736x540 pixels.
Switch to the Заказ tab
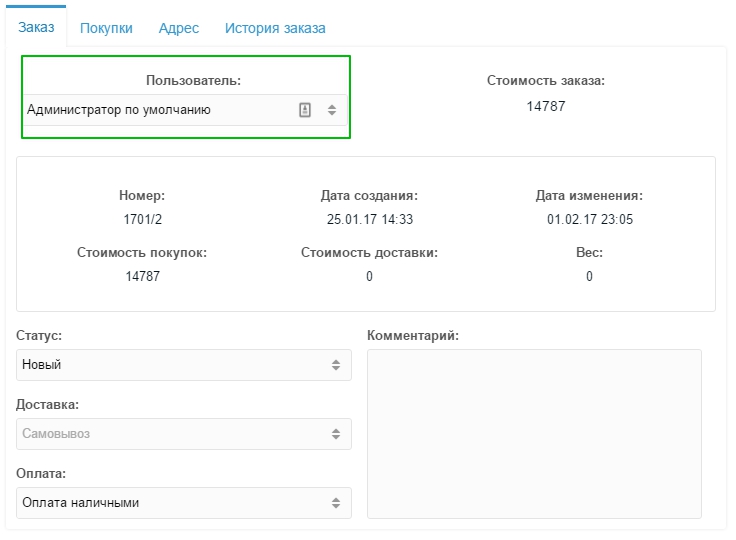pos(36,28)
